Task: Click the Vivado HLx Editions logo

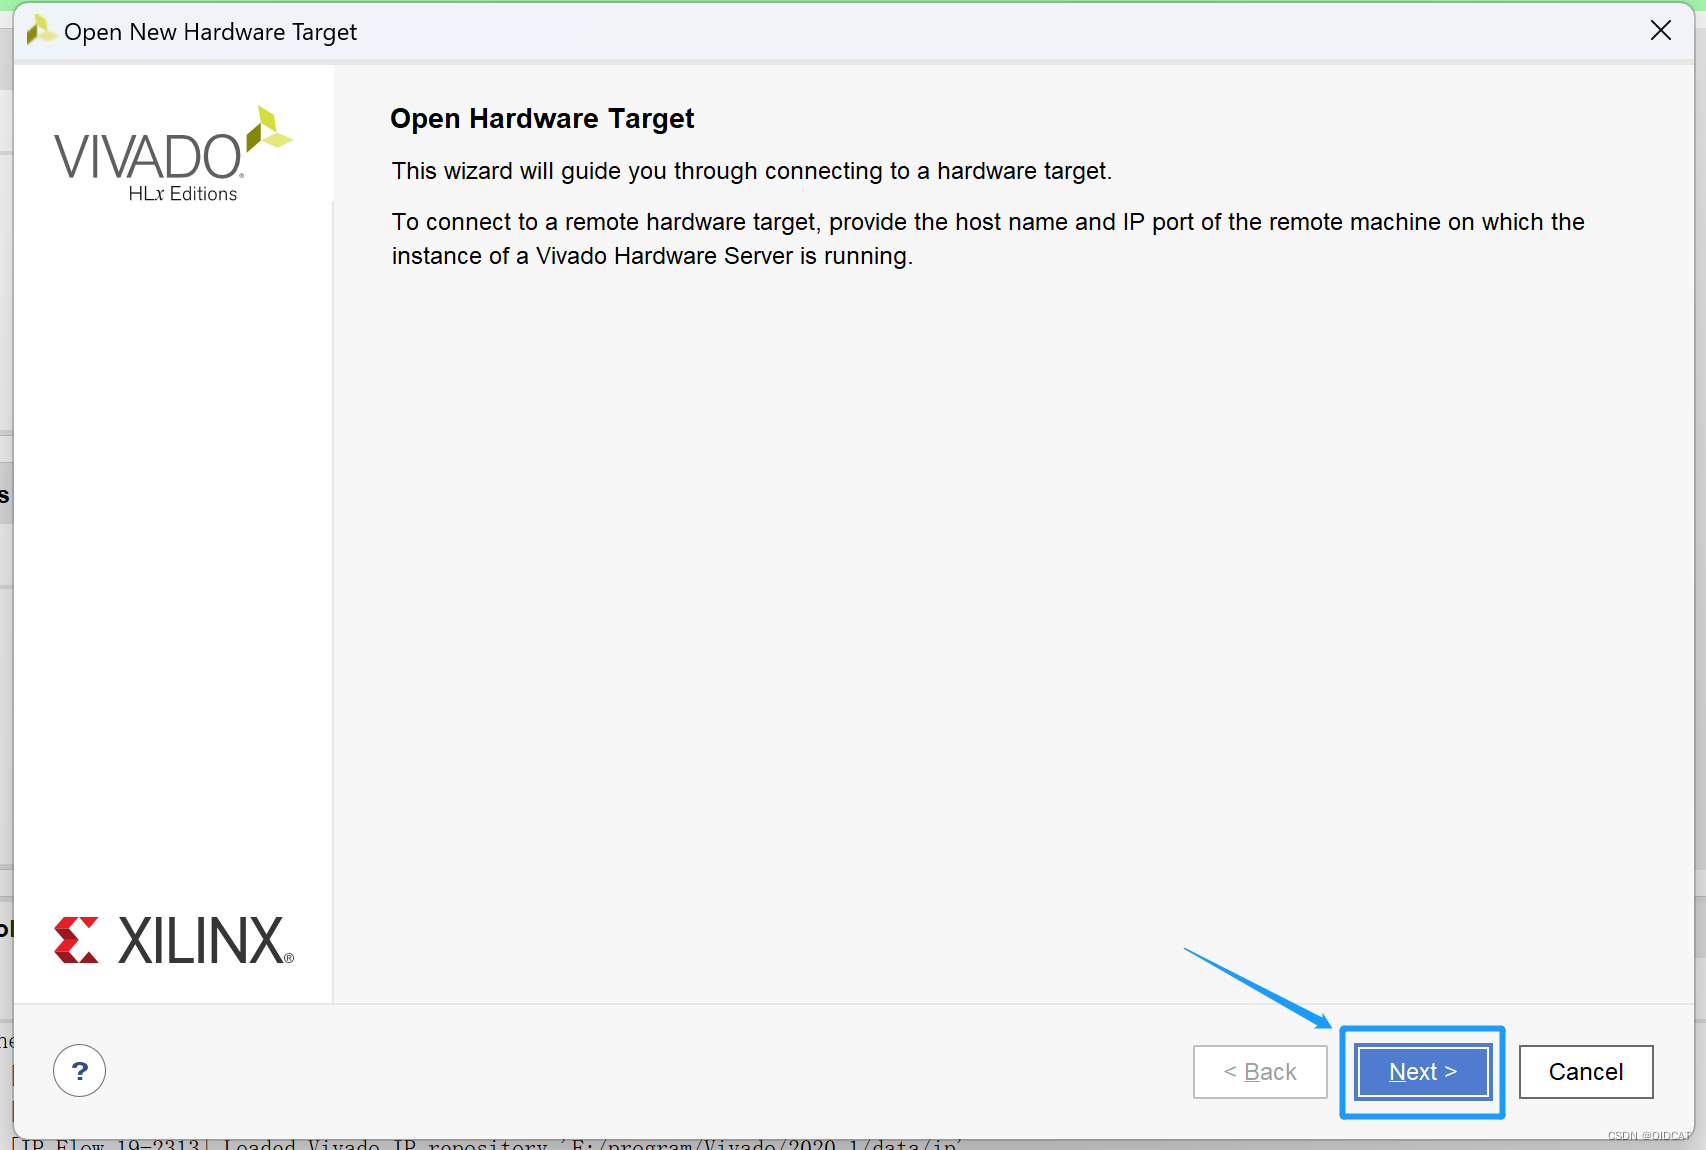Action: [173, 156]
